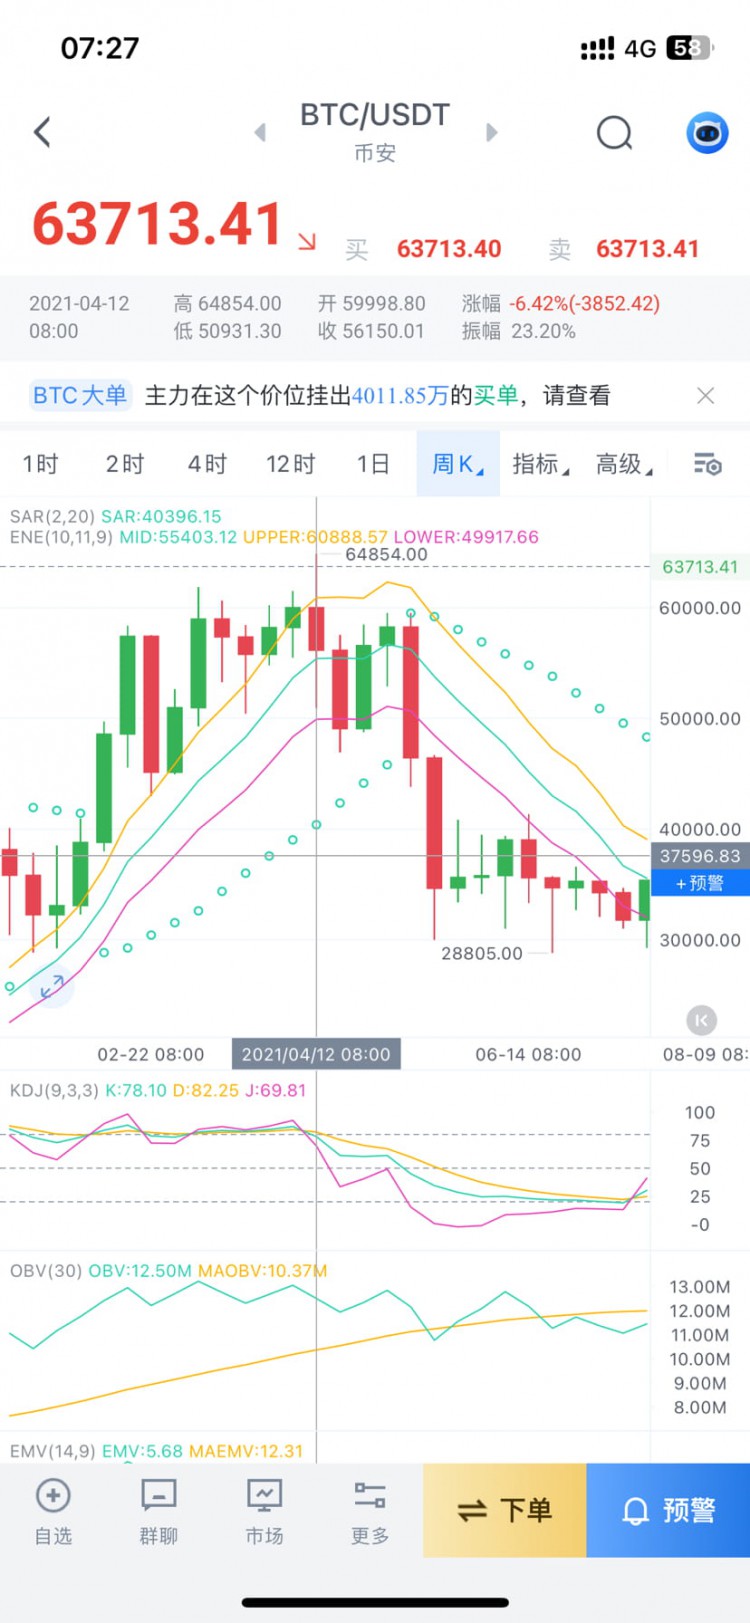Tap the 64854.00 high price annotation

click(386, 554)
